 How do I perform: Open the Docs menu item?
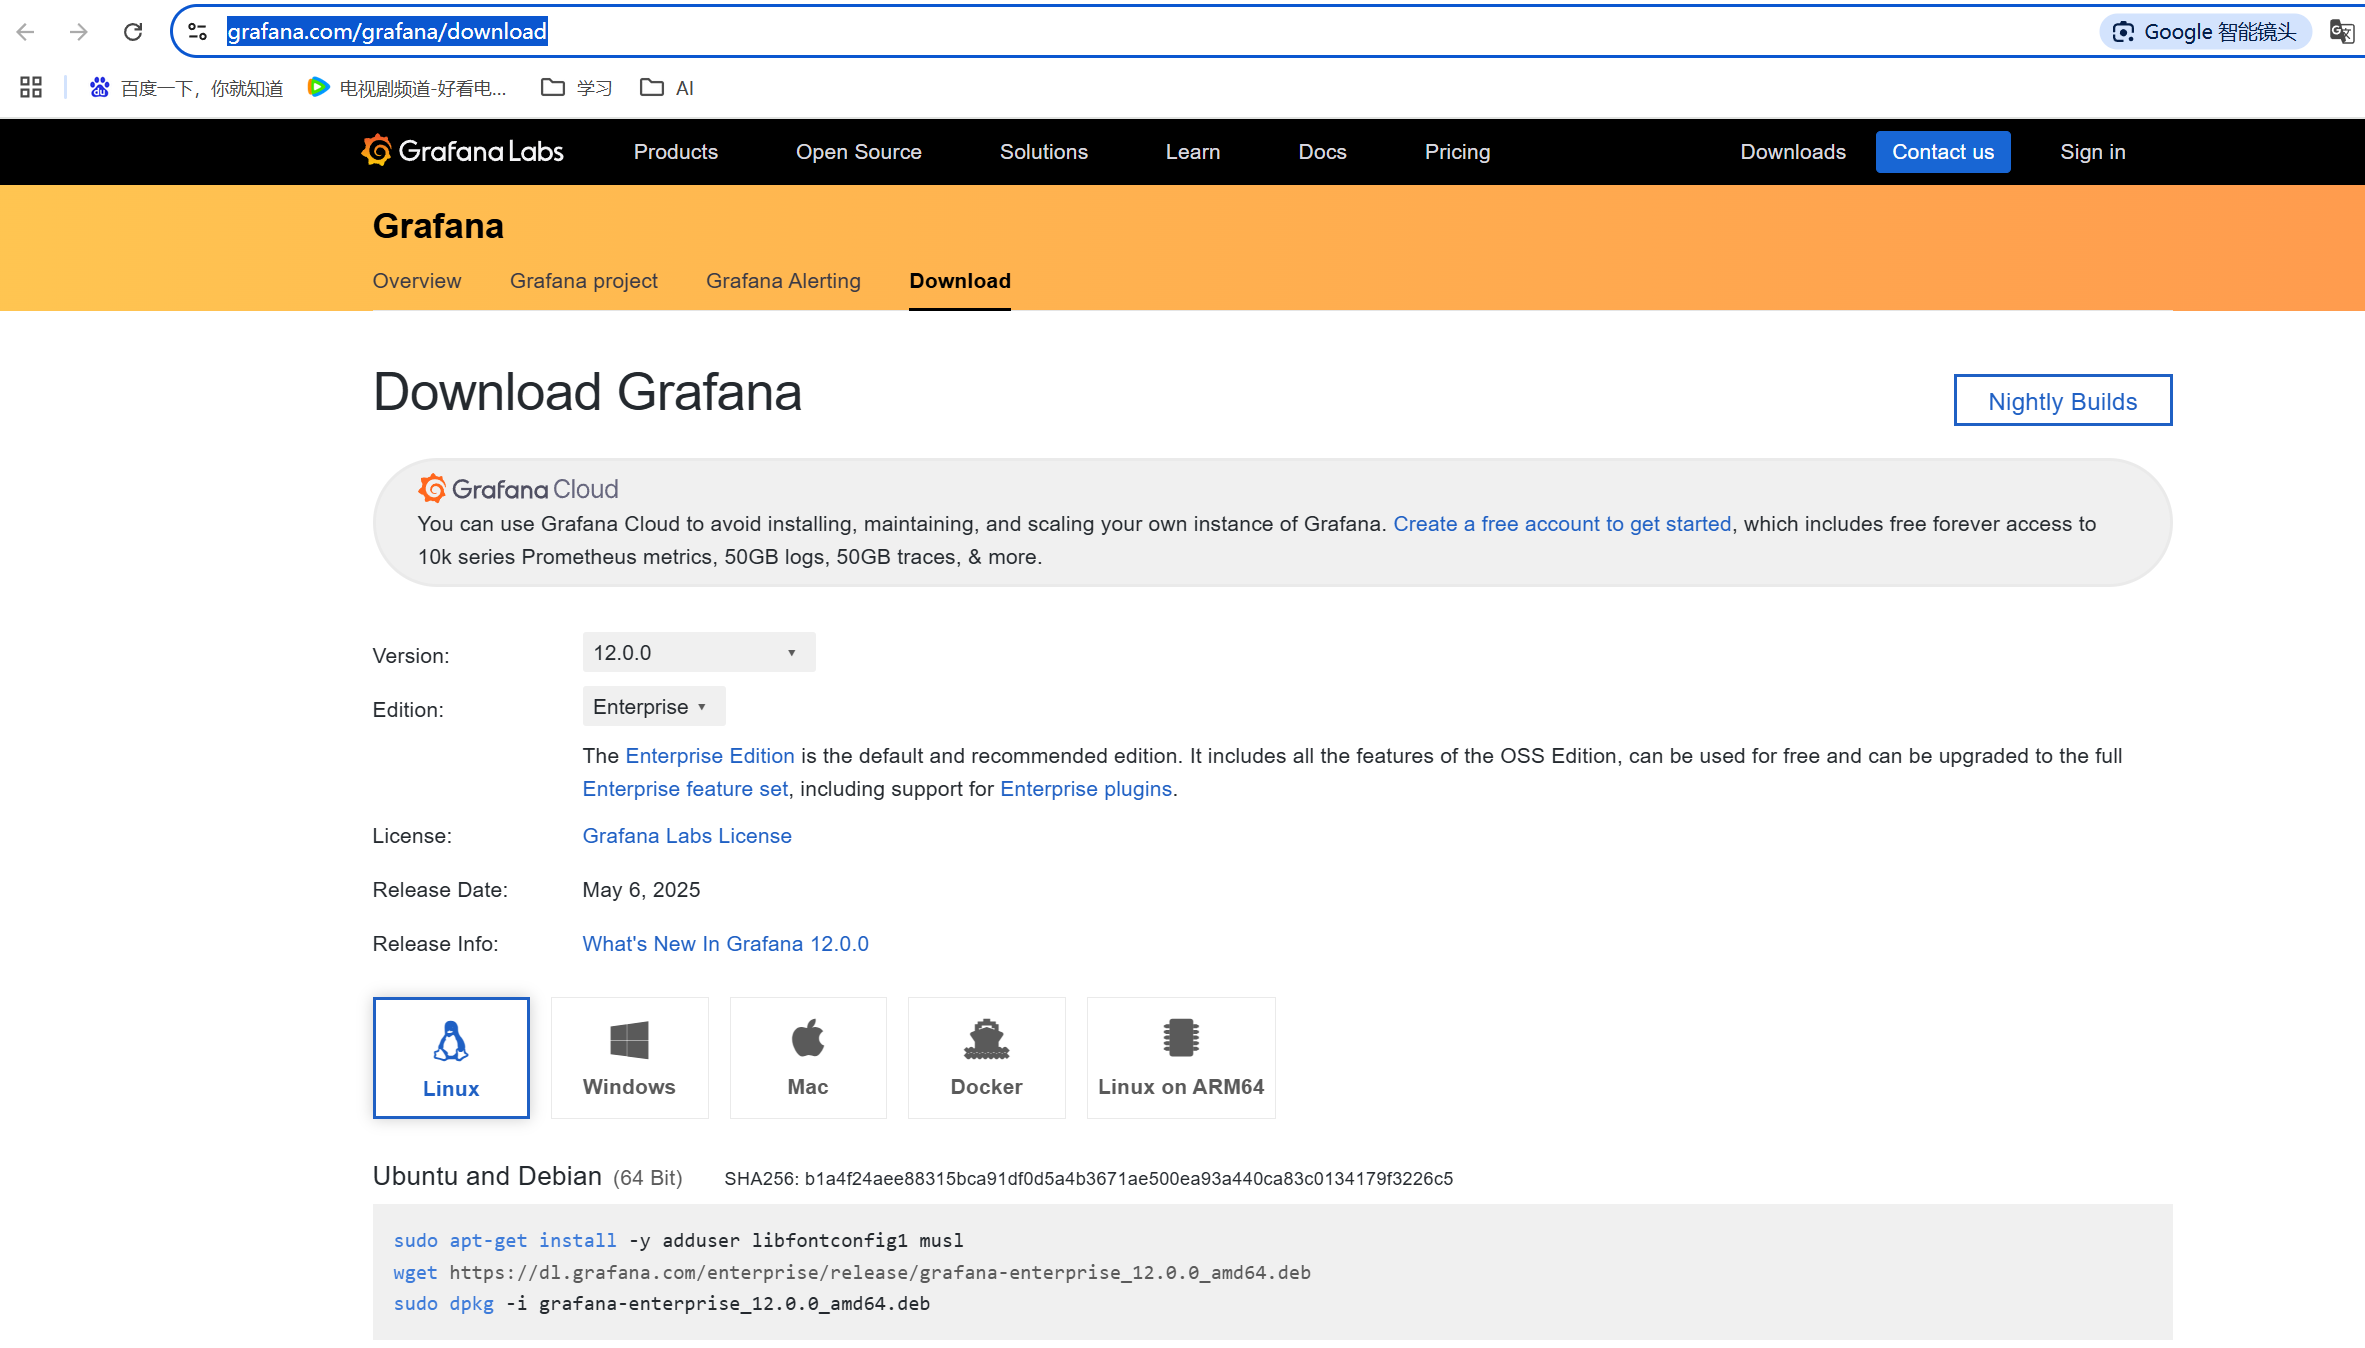(x=1322, y=152)
